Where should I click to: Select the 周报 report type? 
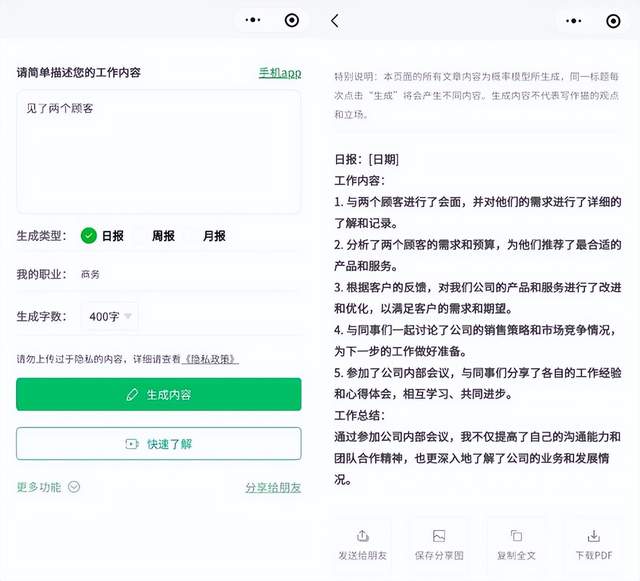tap(163, 236)
